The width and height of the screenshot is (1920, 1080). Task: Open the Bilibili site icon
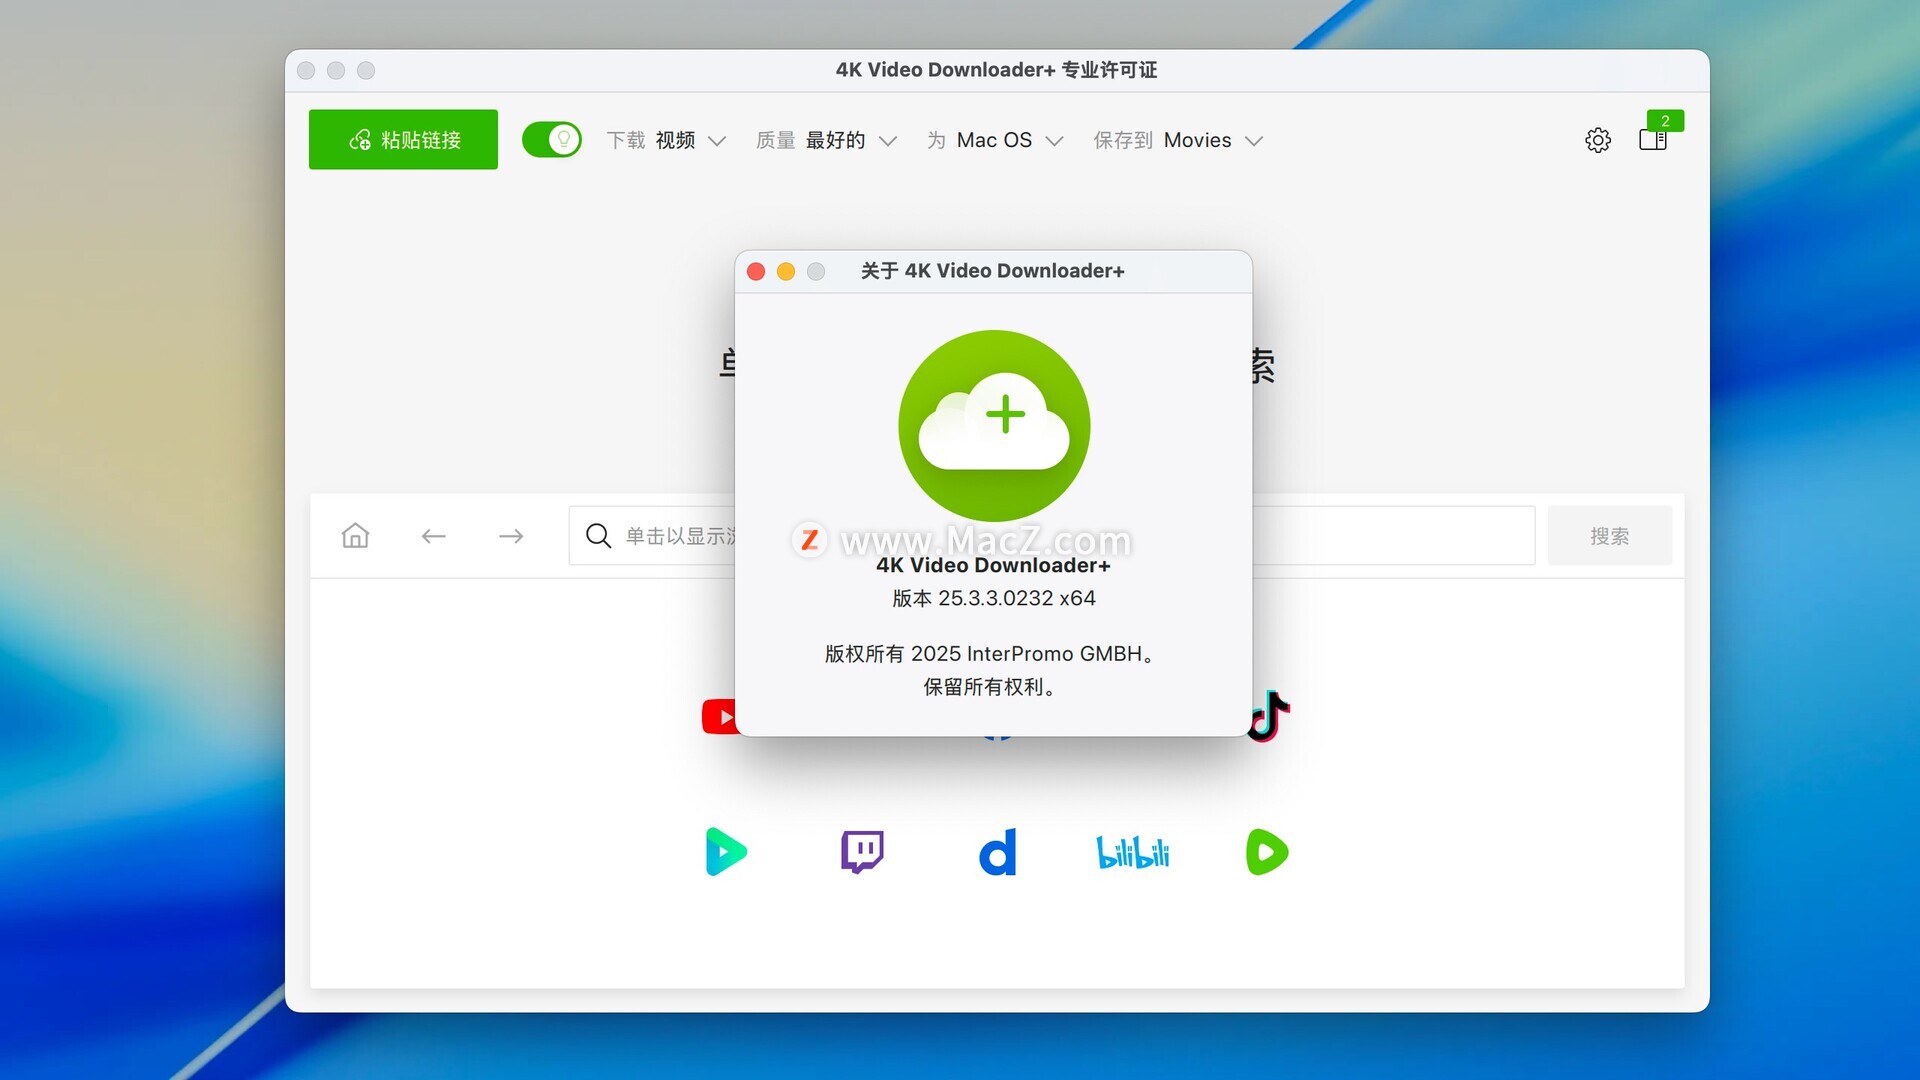click(1132, 852)
